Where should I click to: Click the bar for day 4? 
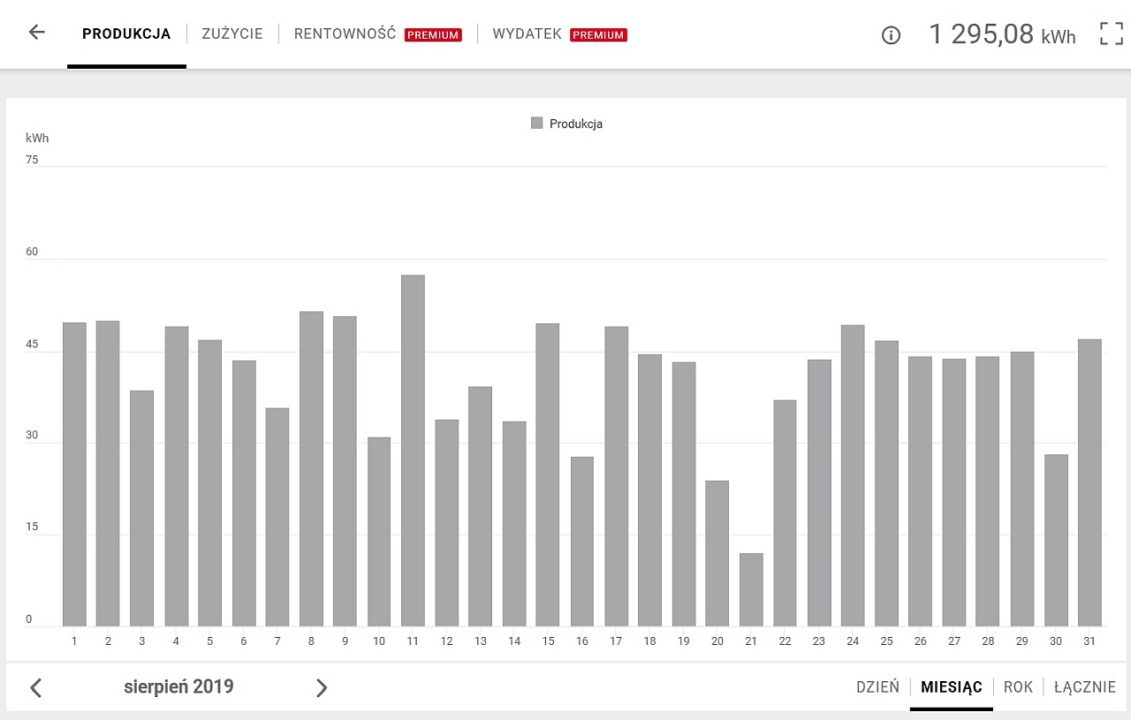(176, 476)
